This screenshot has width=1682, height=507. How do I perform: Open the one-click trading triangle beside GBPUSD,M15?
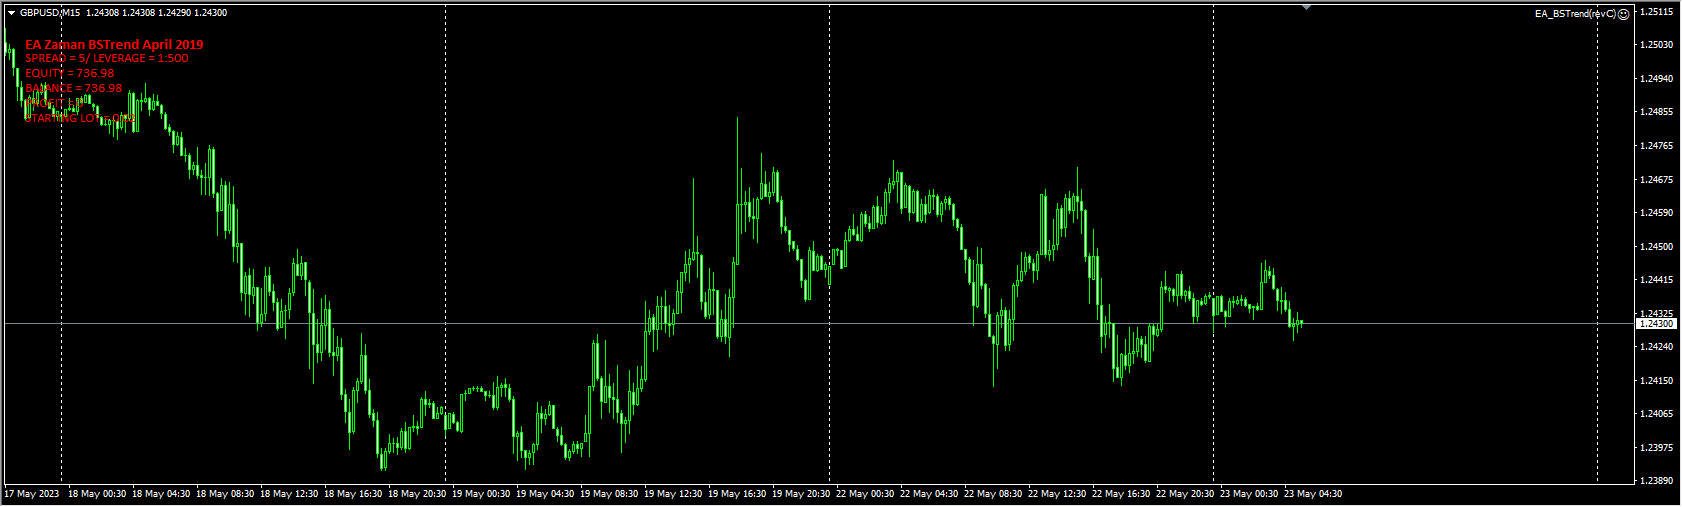click(11, 13)
